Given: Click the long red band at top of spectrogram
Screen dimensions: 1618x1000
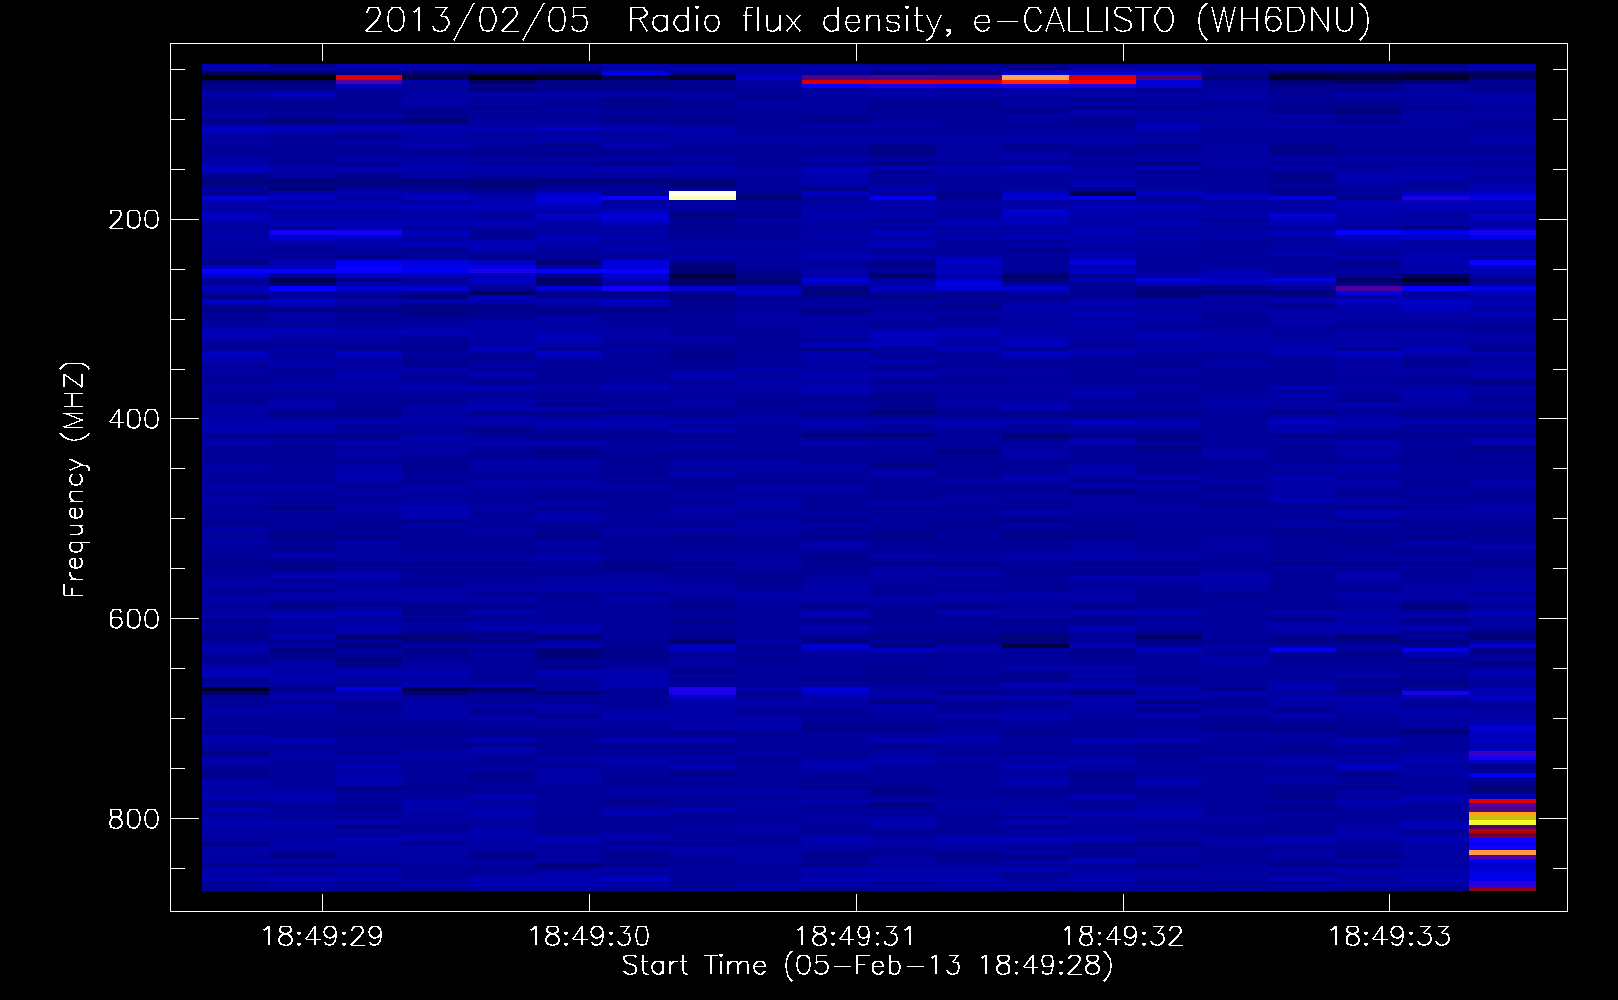Looking at the screenshot, I should [x=968, y=80].
